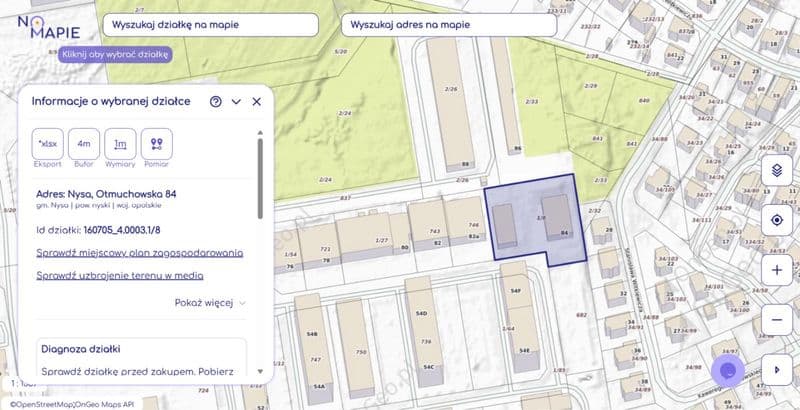Close the parcel information panel
The image size is (800, 410).
pos(257,101)
